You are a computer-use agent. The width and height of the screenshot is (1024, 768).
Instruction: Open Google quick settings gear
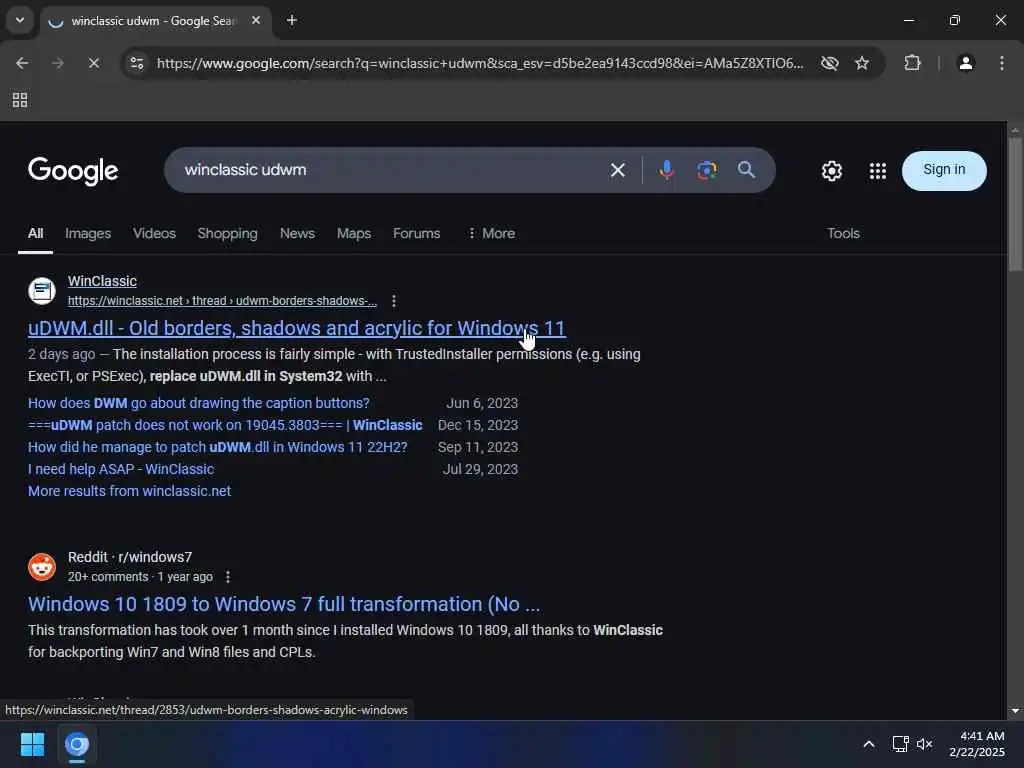pos(831,171)
